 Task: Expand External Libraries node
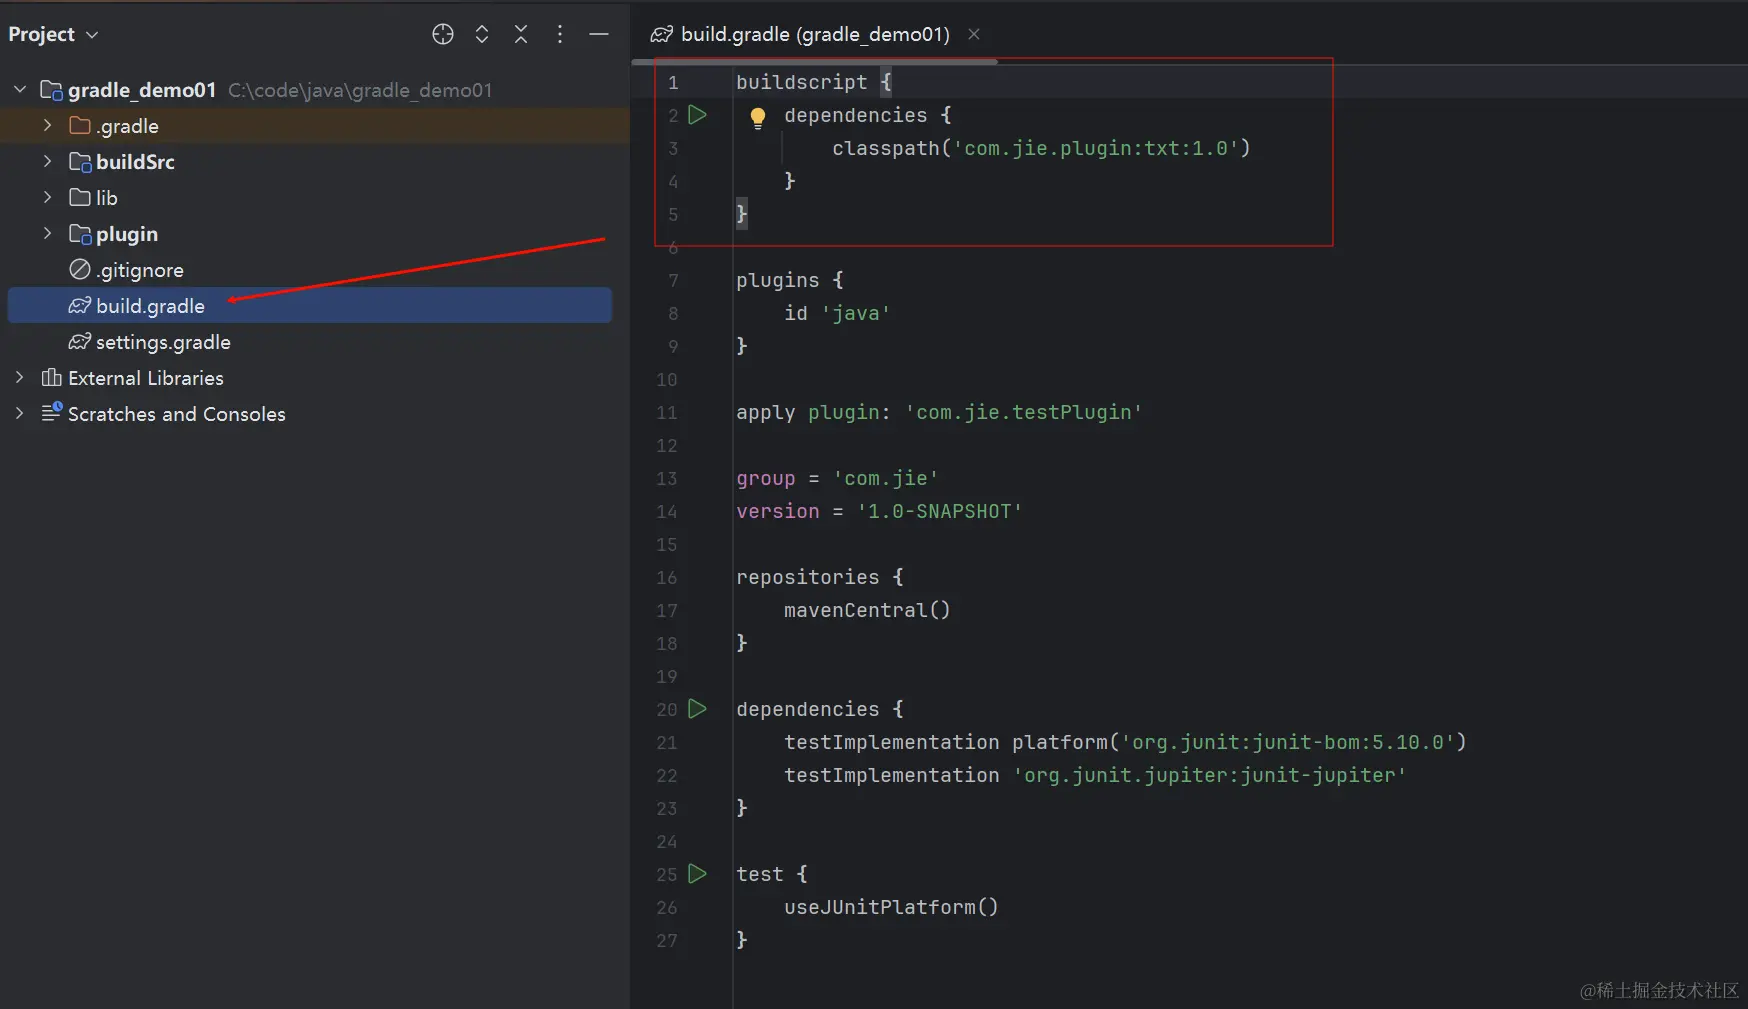pos(20,378)
